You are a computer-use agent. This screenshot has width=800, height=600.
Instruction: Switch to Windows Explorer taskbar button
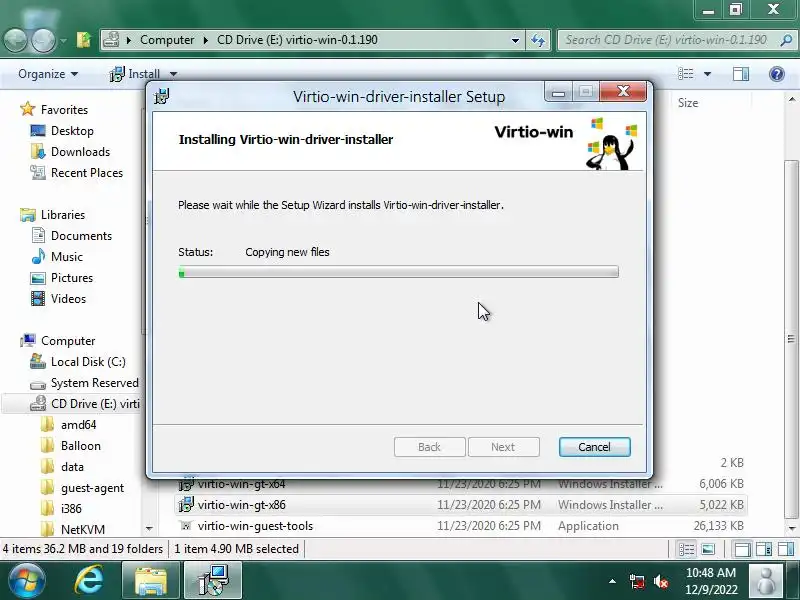(x=151, y=581)
